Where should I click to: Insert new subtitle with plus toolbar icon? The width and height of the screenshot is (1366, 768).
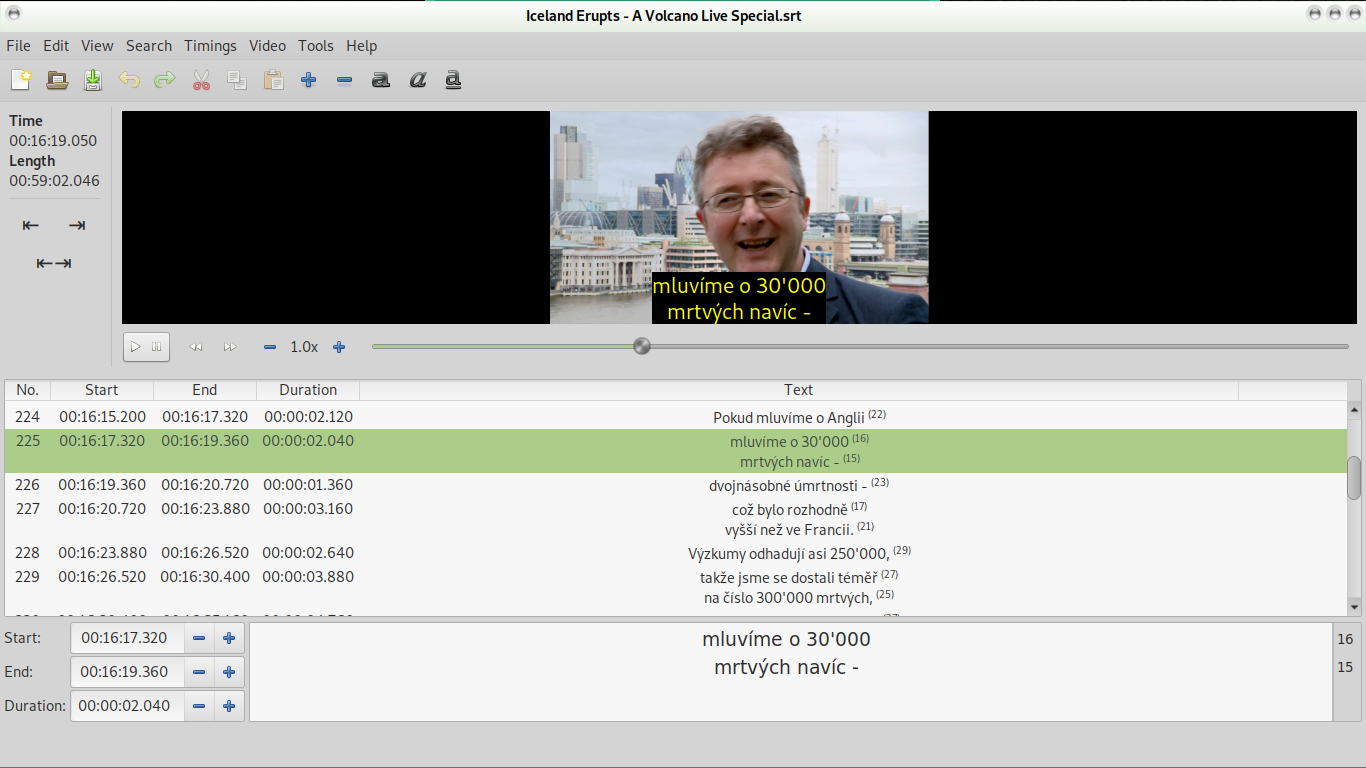309,80
